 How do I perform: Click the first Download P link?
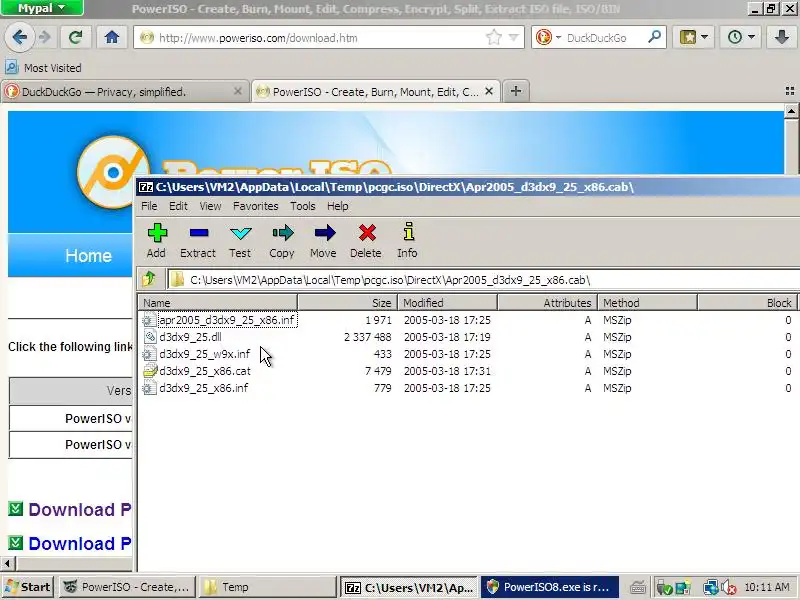[80, 510]
